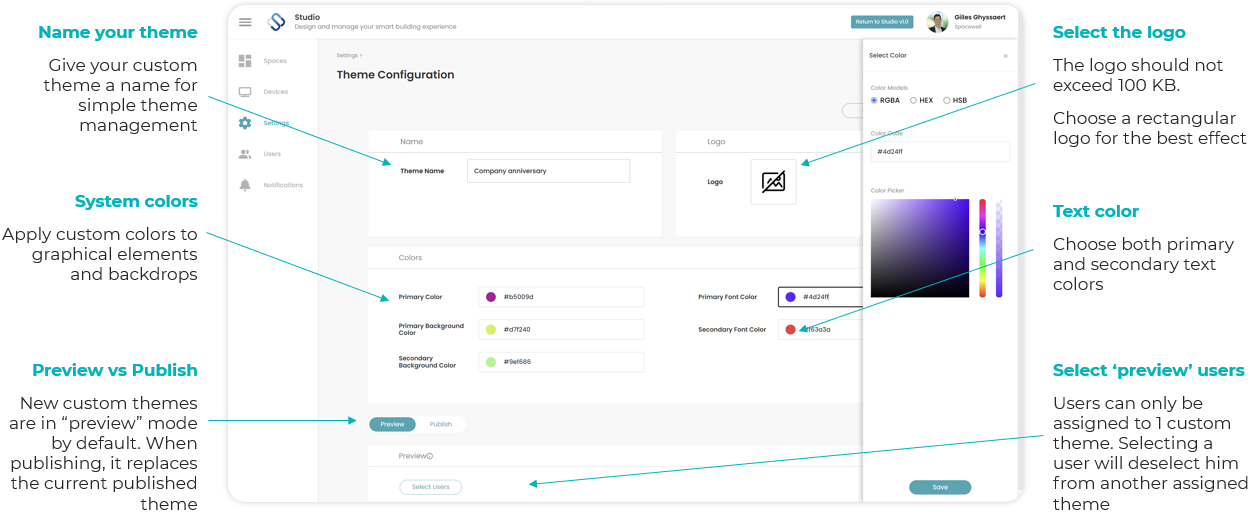
Task: Select the RGBA color model radio
Action: coord(874,100)
